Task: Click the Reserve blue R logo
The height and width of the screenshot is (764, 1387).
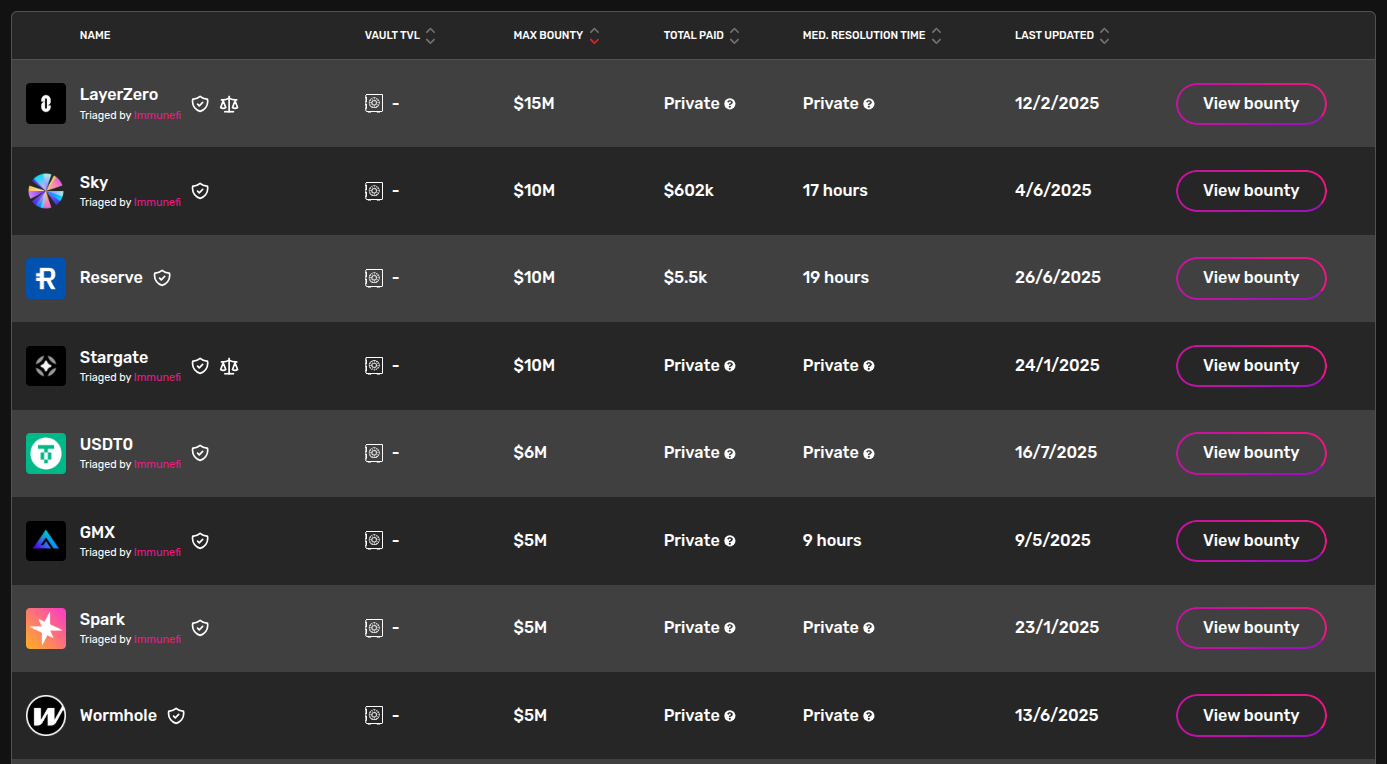Action: pos(46,278)
